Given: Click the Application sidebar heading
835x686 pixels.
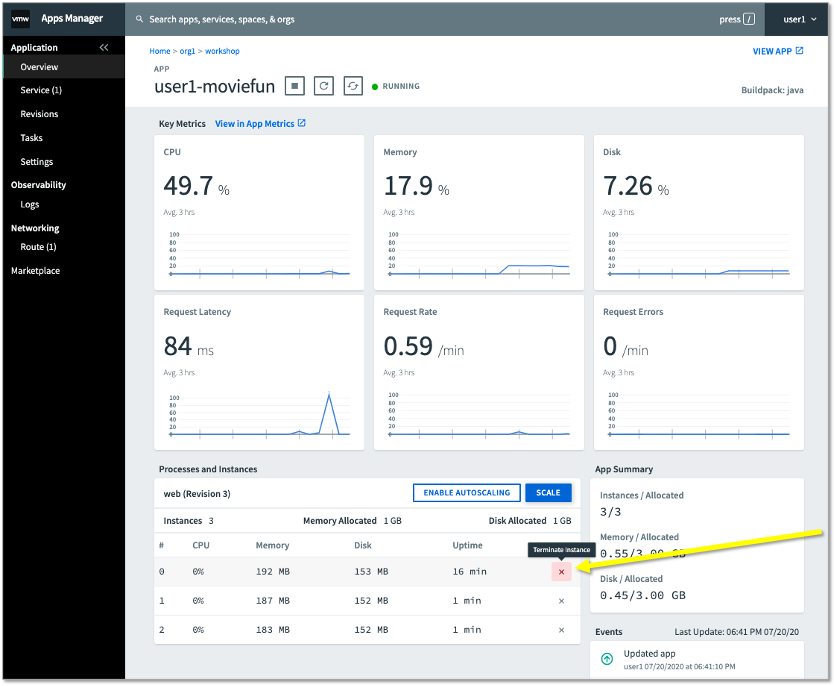Looking at the screenshot, I should coord(34,47).
